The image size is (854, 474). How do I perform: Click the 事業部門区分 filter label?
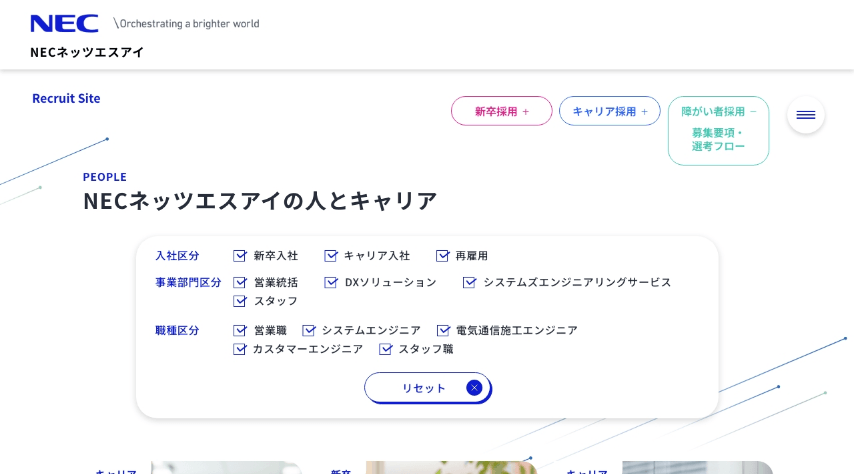188,282
